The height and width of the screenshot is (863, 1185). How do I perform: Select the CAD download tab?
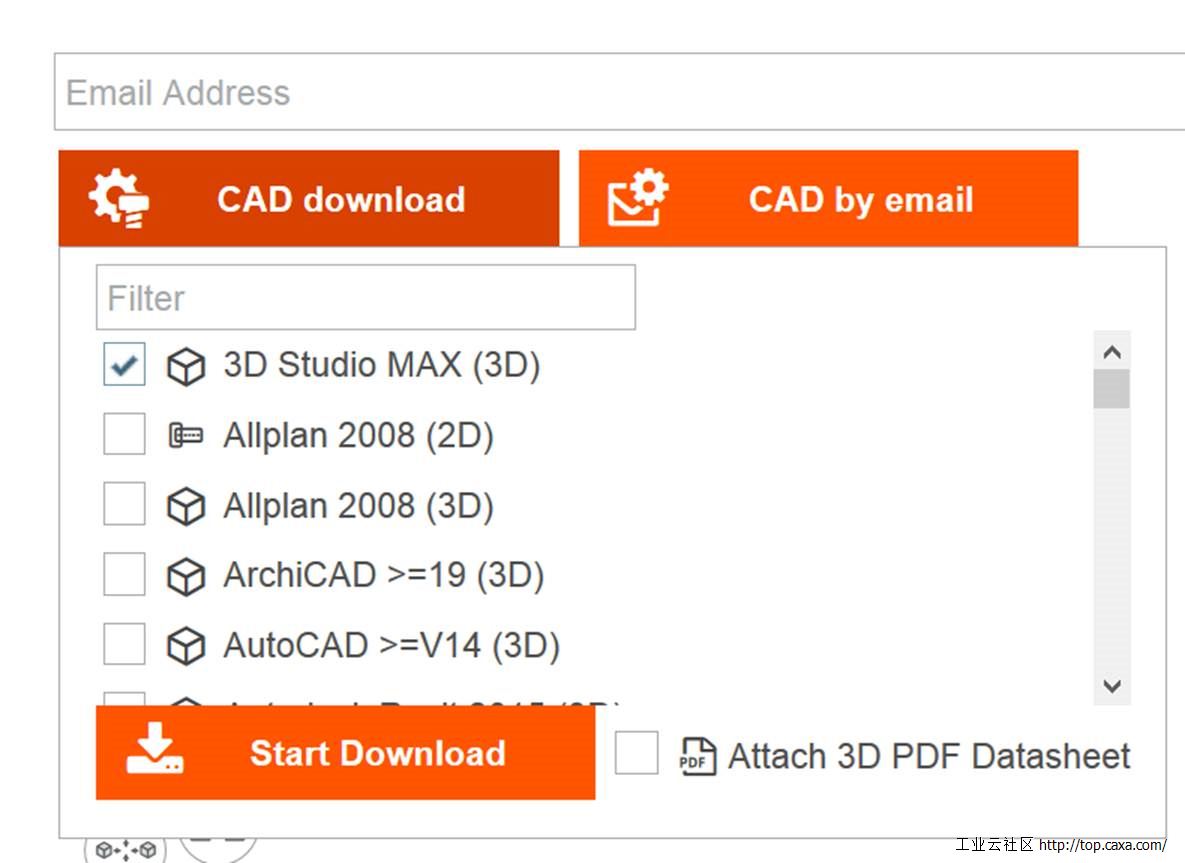(309, 198)
